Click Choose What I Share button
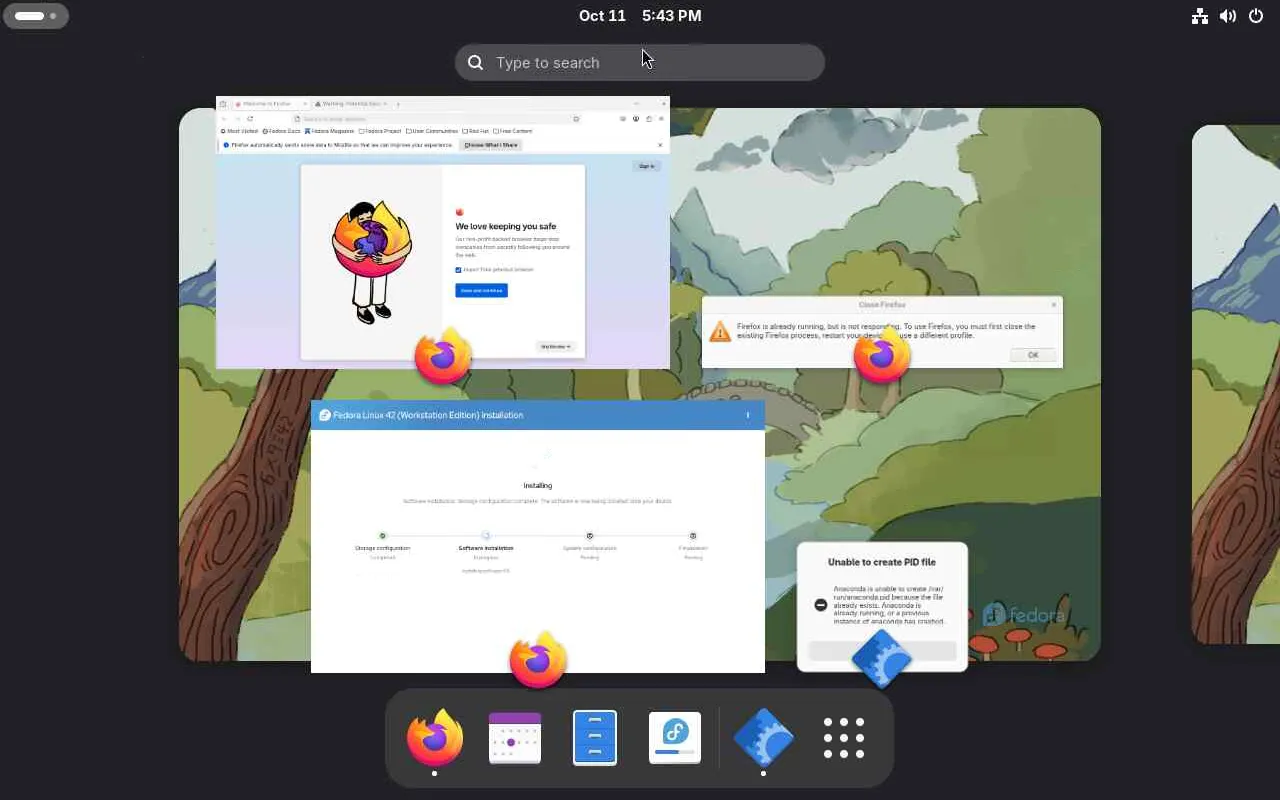This screenshot has width=1280, height=800. pyautogui.click(x=491, y=145)
